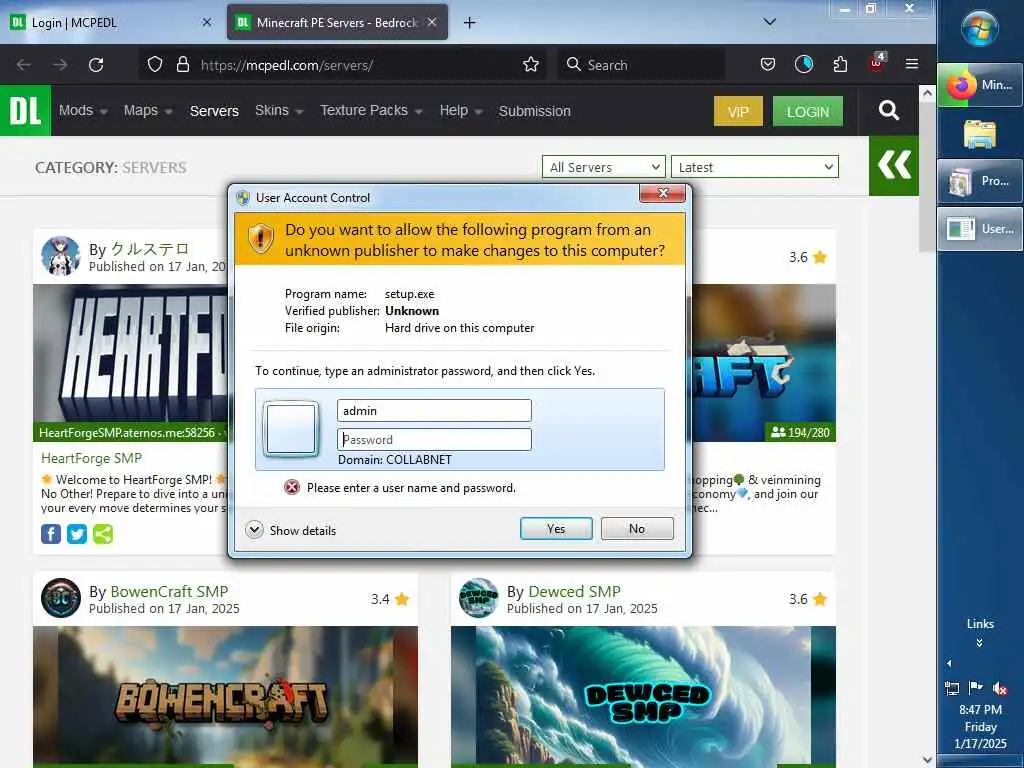List all tabs with the chevron
The height and width of the screenshot is (768, 1024).
point(770,22)
